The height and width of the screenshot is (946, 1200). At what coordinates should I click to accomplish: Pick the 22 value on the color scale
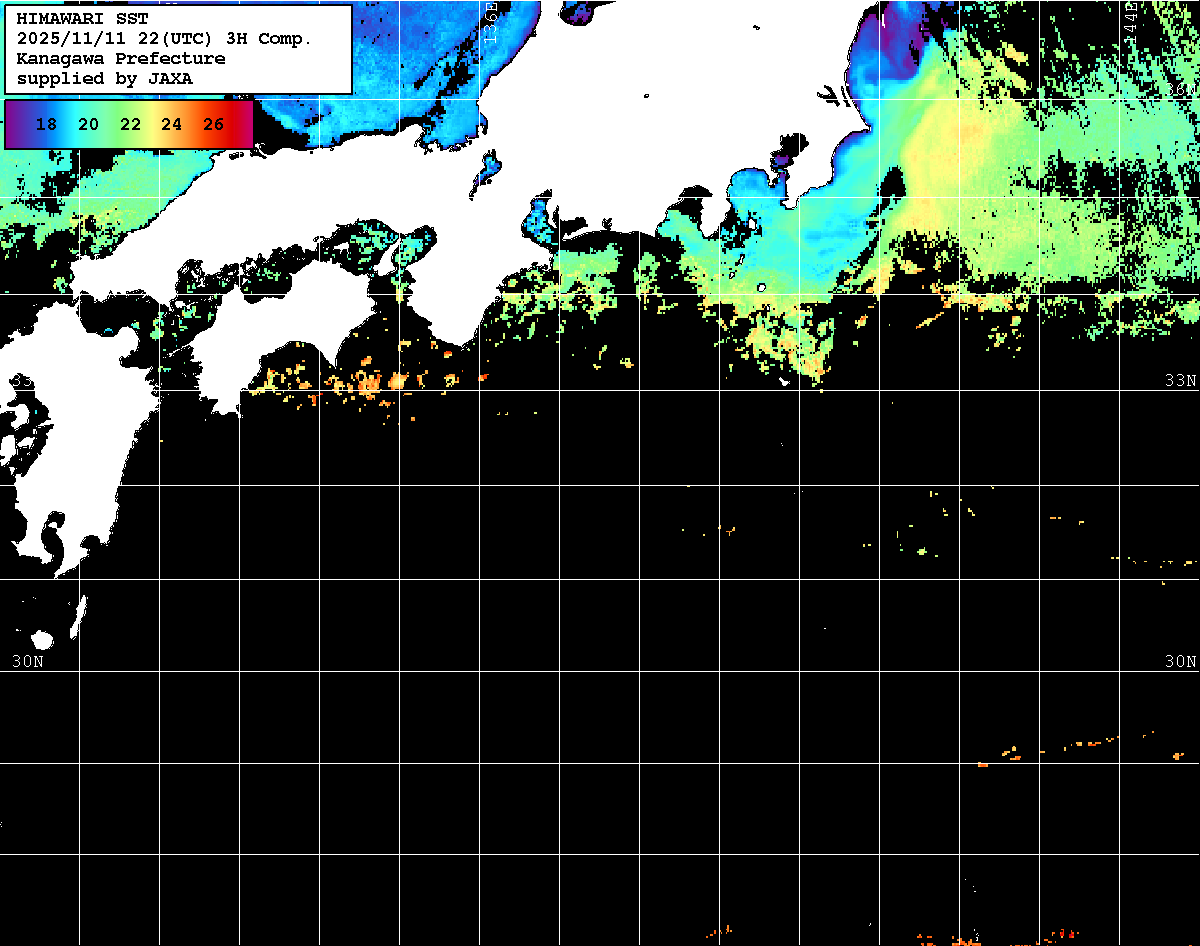130,125
